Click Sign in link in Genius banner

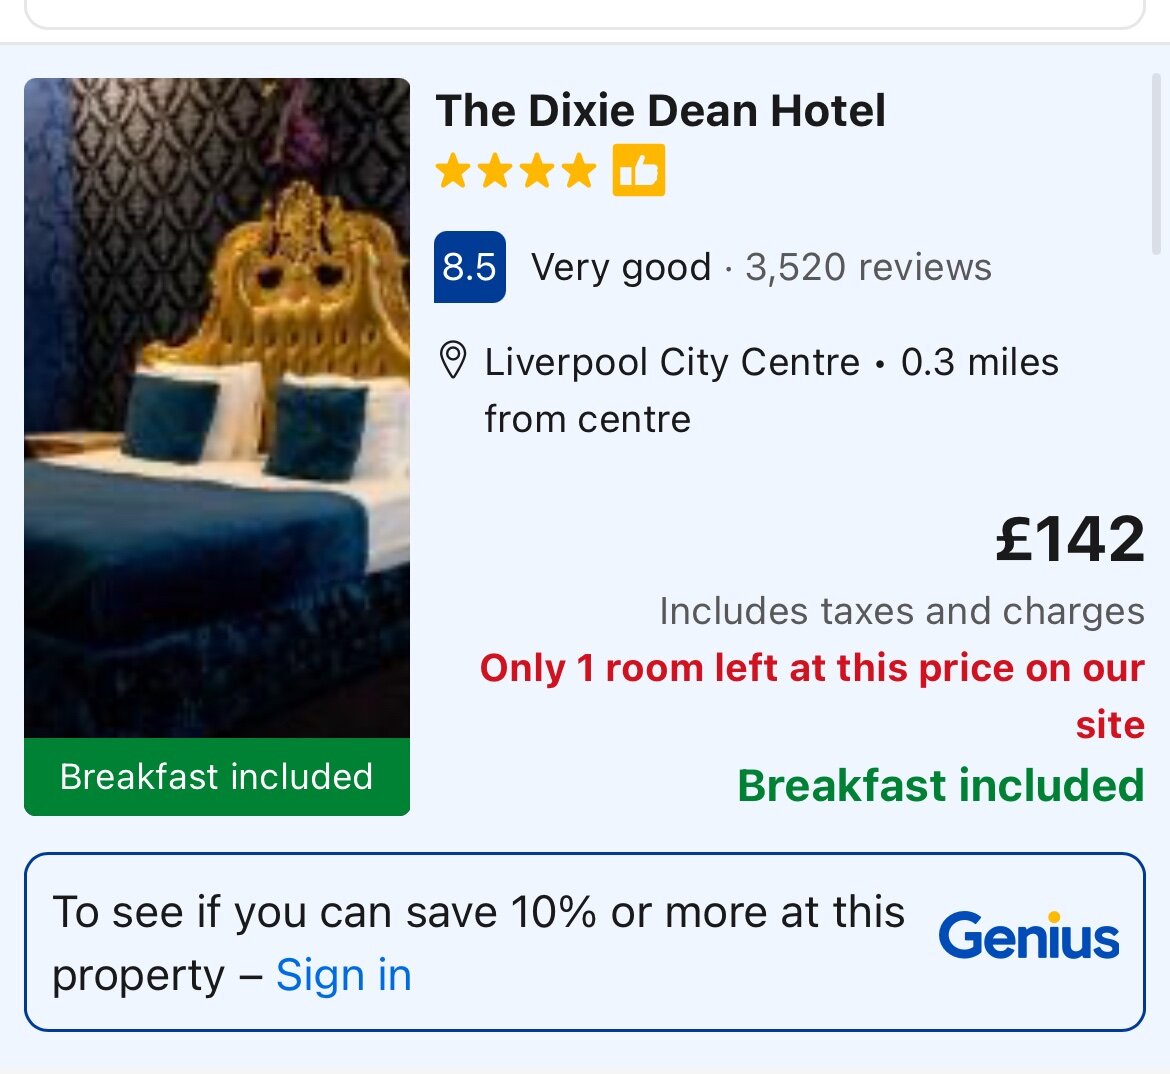(344, 974)
